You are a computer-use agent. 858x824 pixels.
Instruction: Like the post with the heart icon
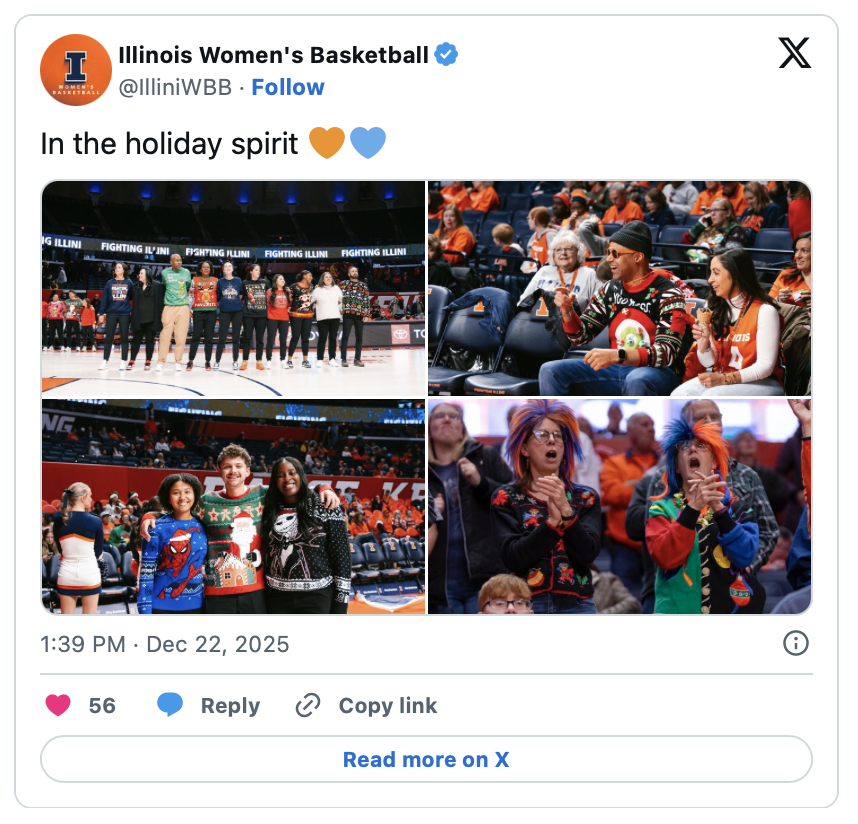tap(58, 705)
